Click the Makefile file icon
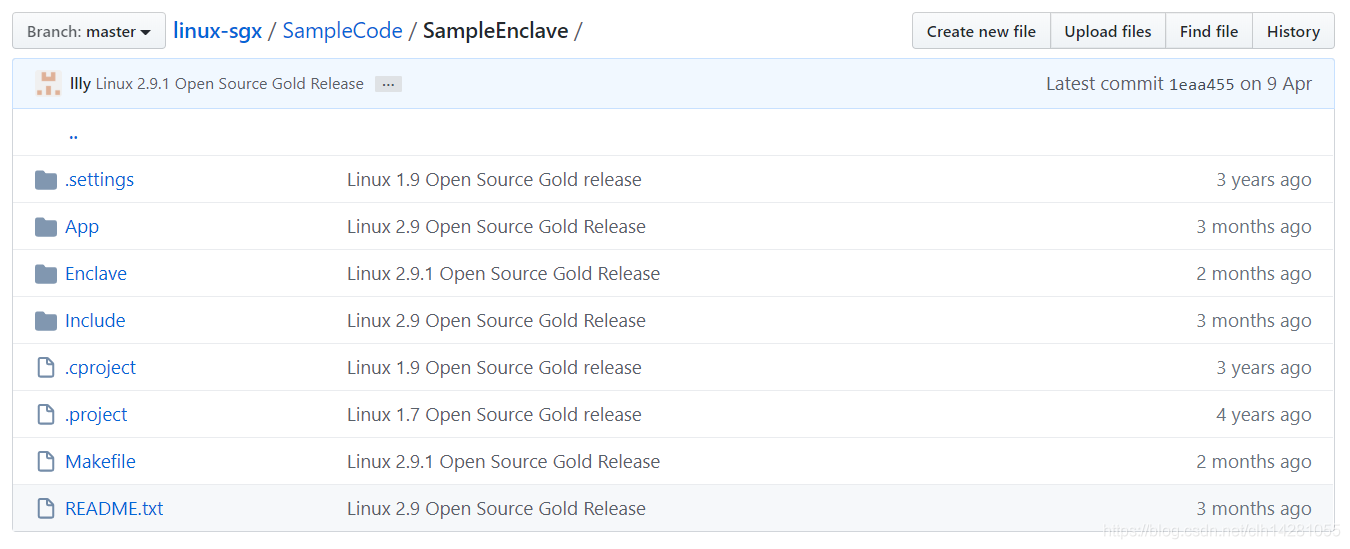1350x549 pixels. coord(45,462)
